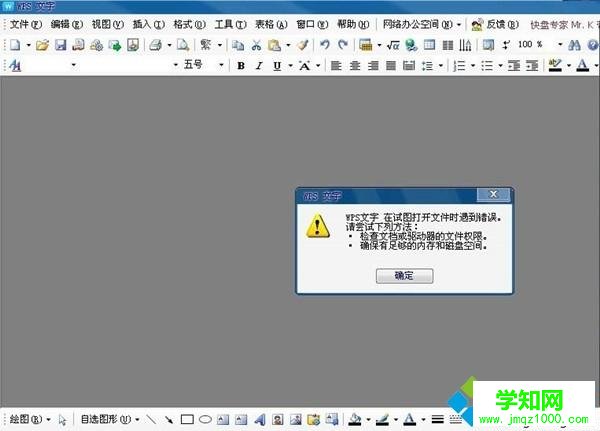Open the highlight color dropdown arrow
Screen dimensions: 600x431
coord(568,66)
